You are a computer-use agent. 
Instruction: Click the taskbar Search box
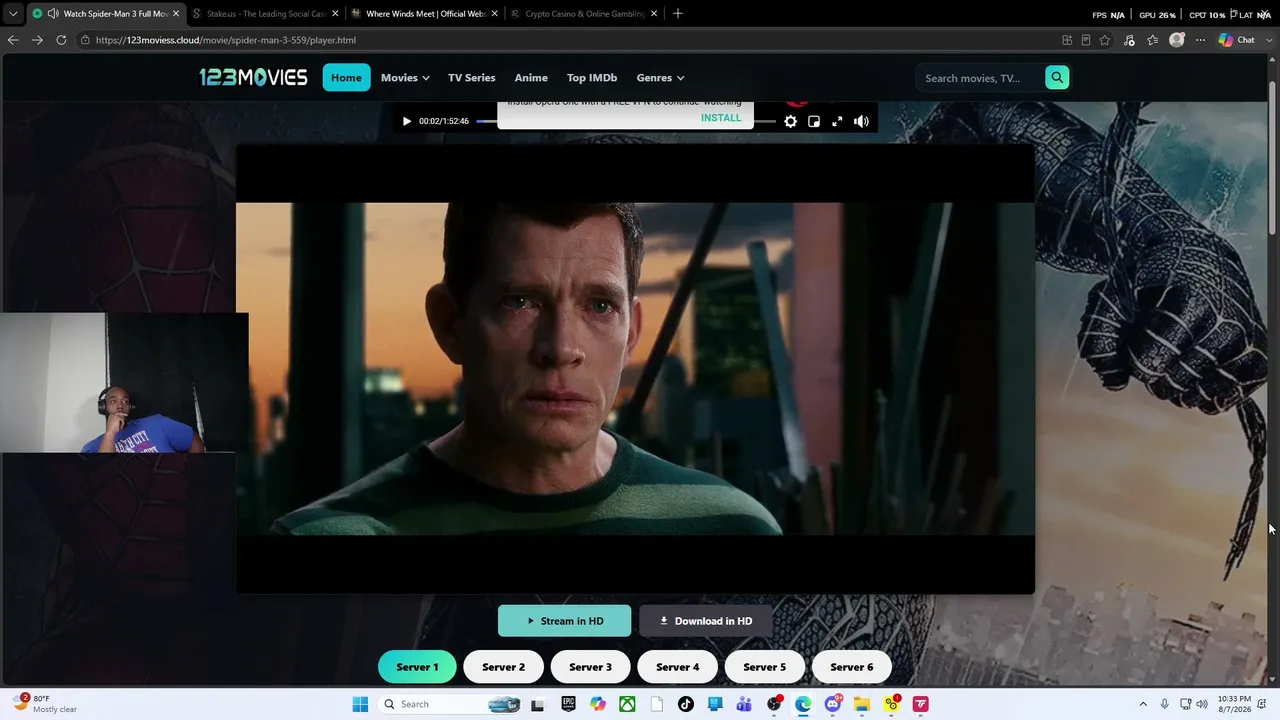point(450,704)
